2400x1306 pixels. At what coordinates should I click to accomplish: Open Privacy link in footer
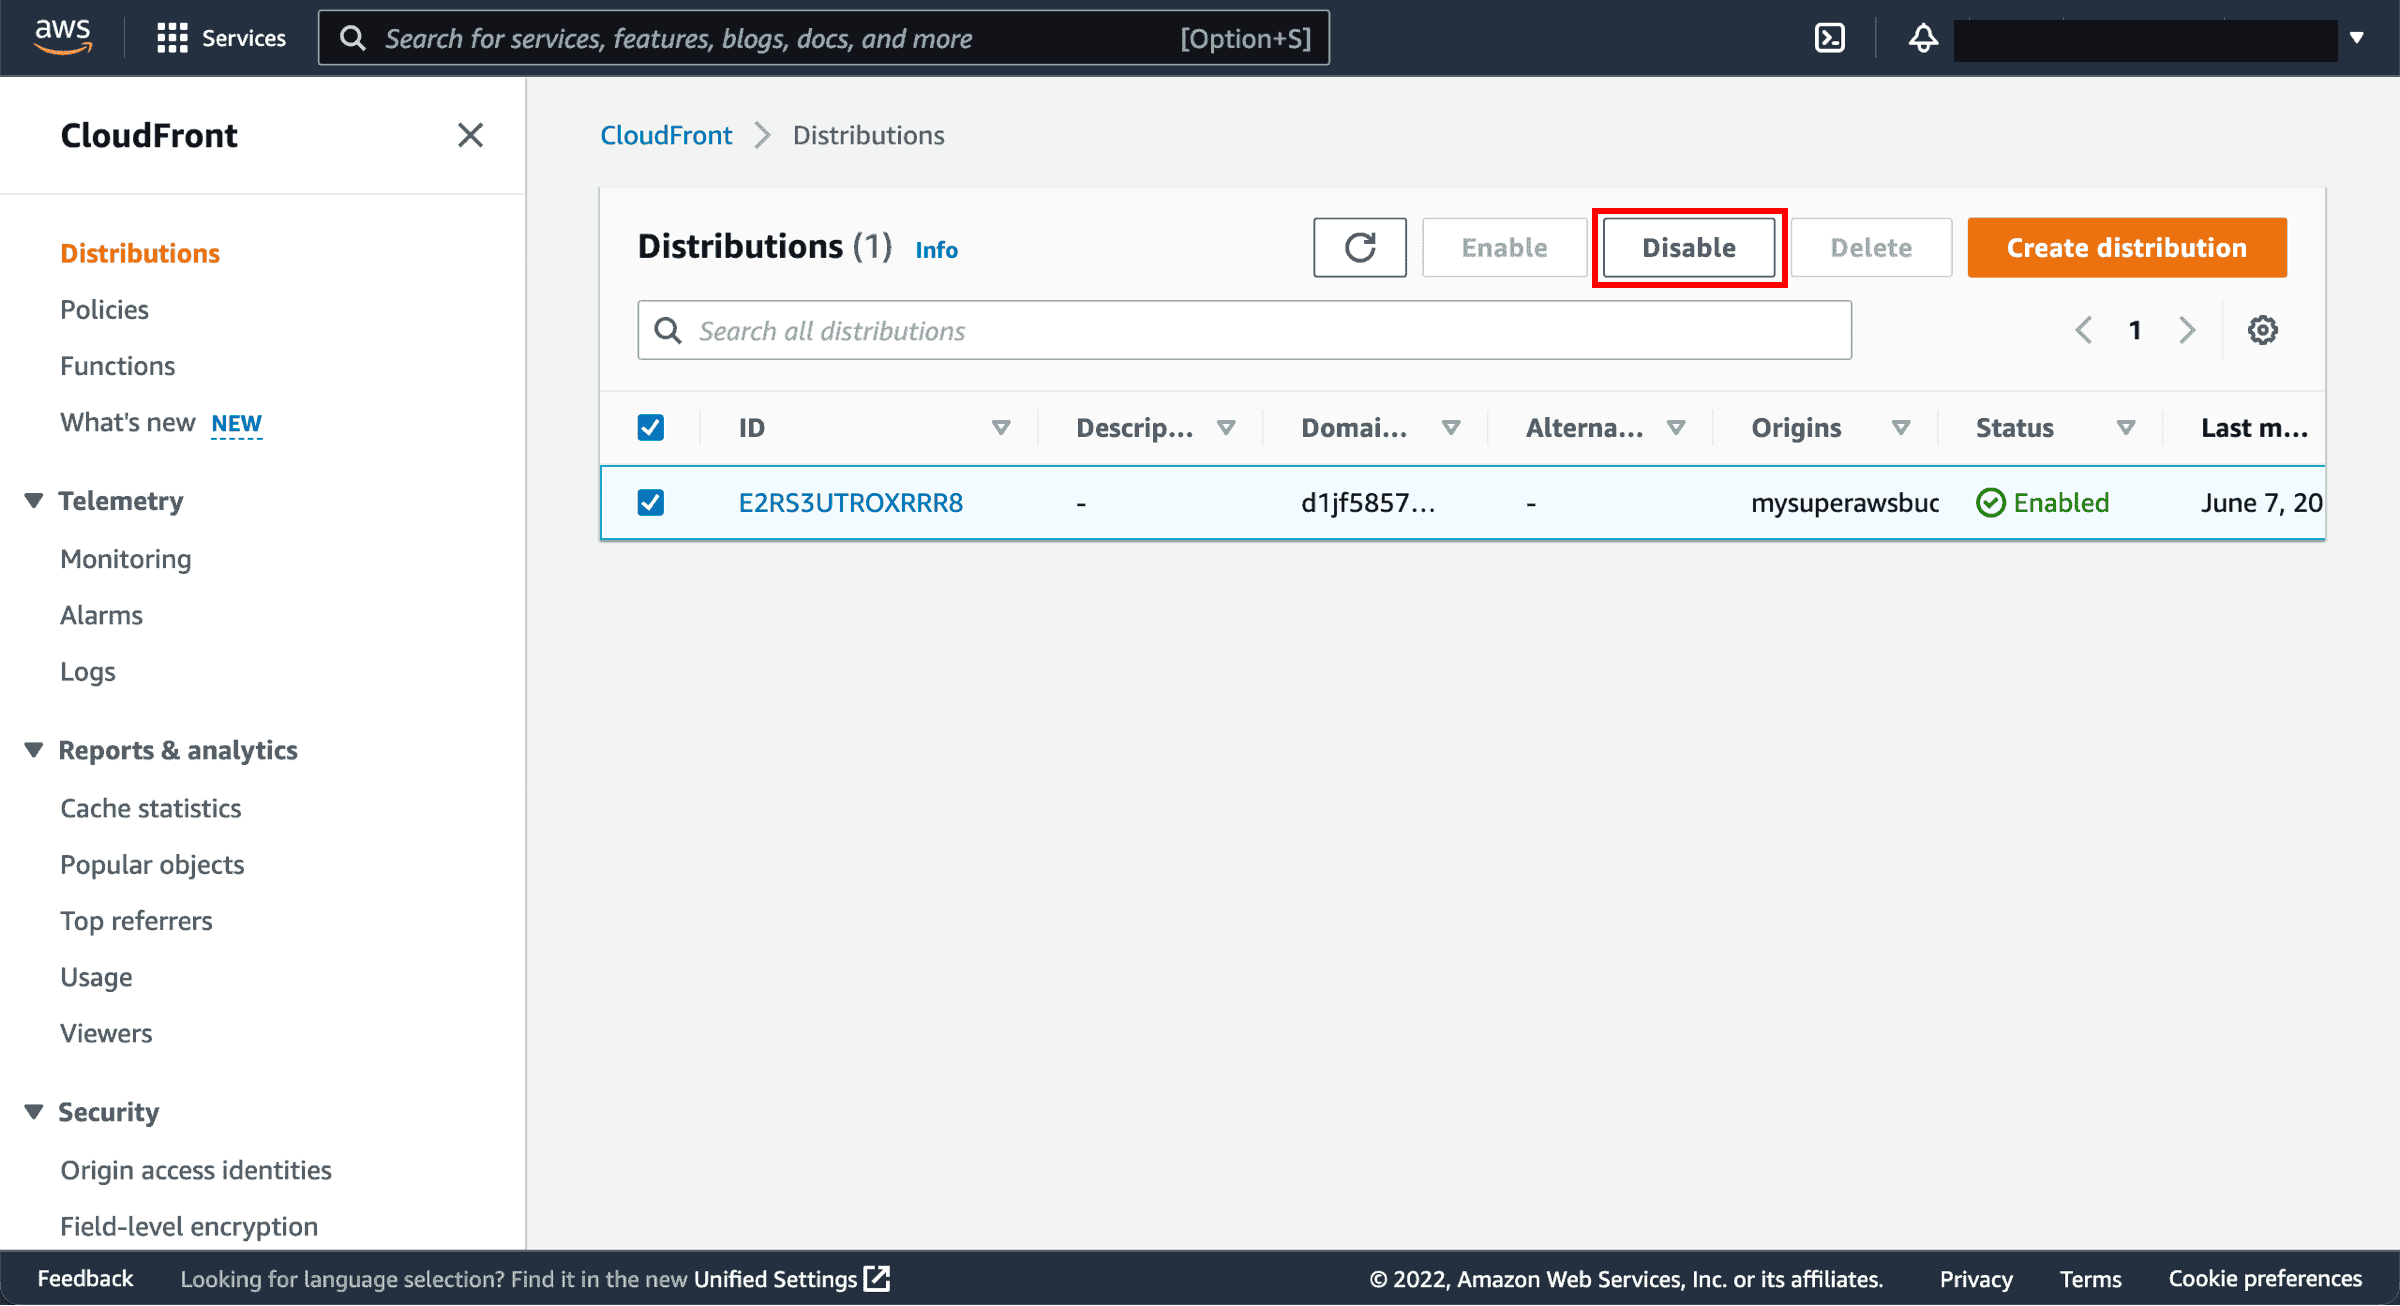pos(1976,1279)
